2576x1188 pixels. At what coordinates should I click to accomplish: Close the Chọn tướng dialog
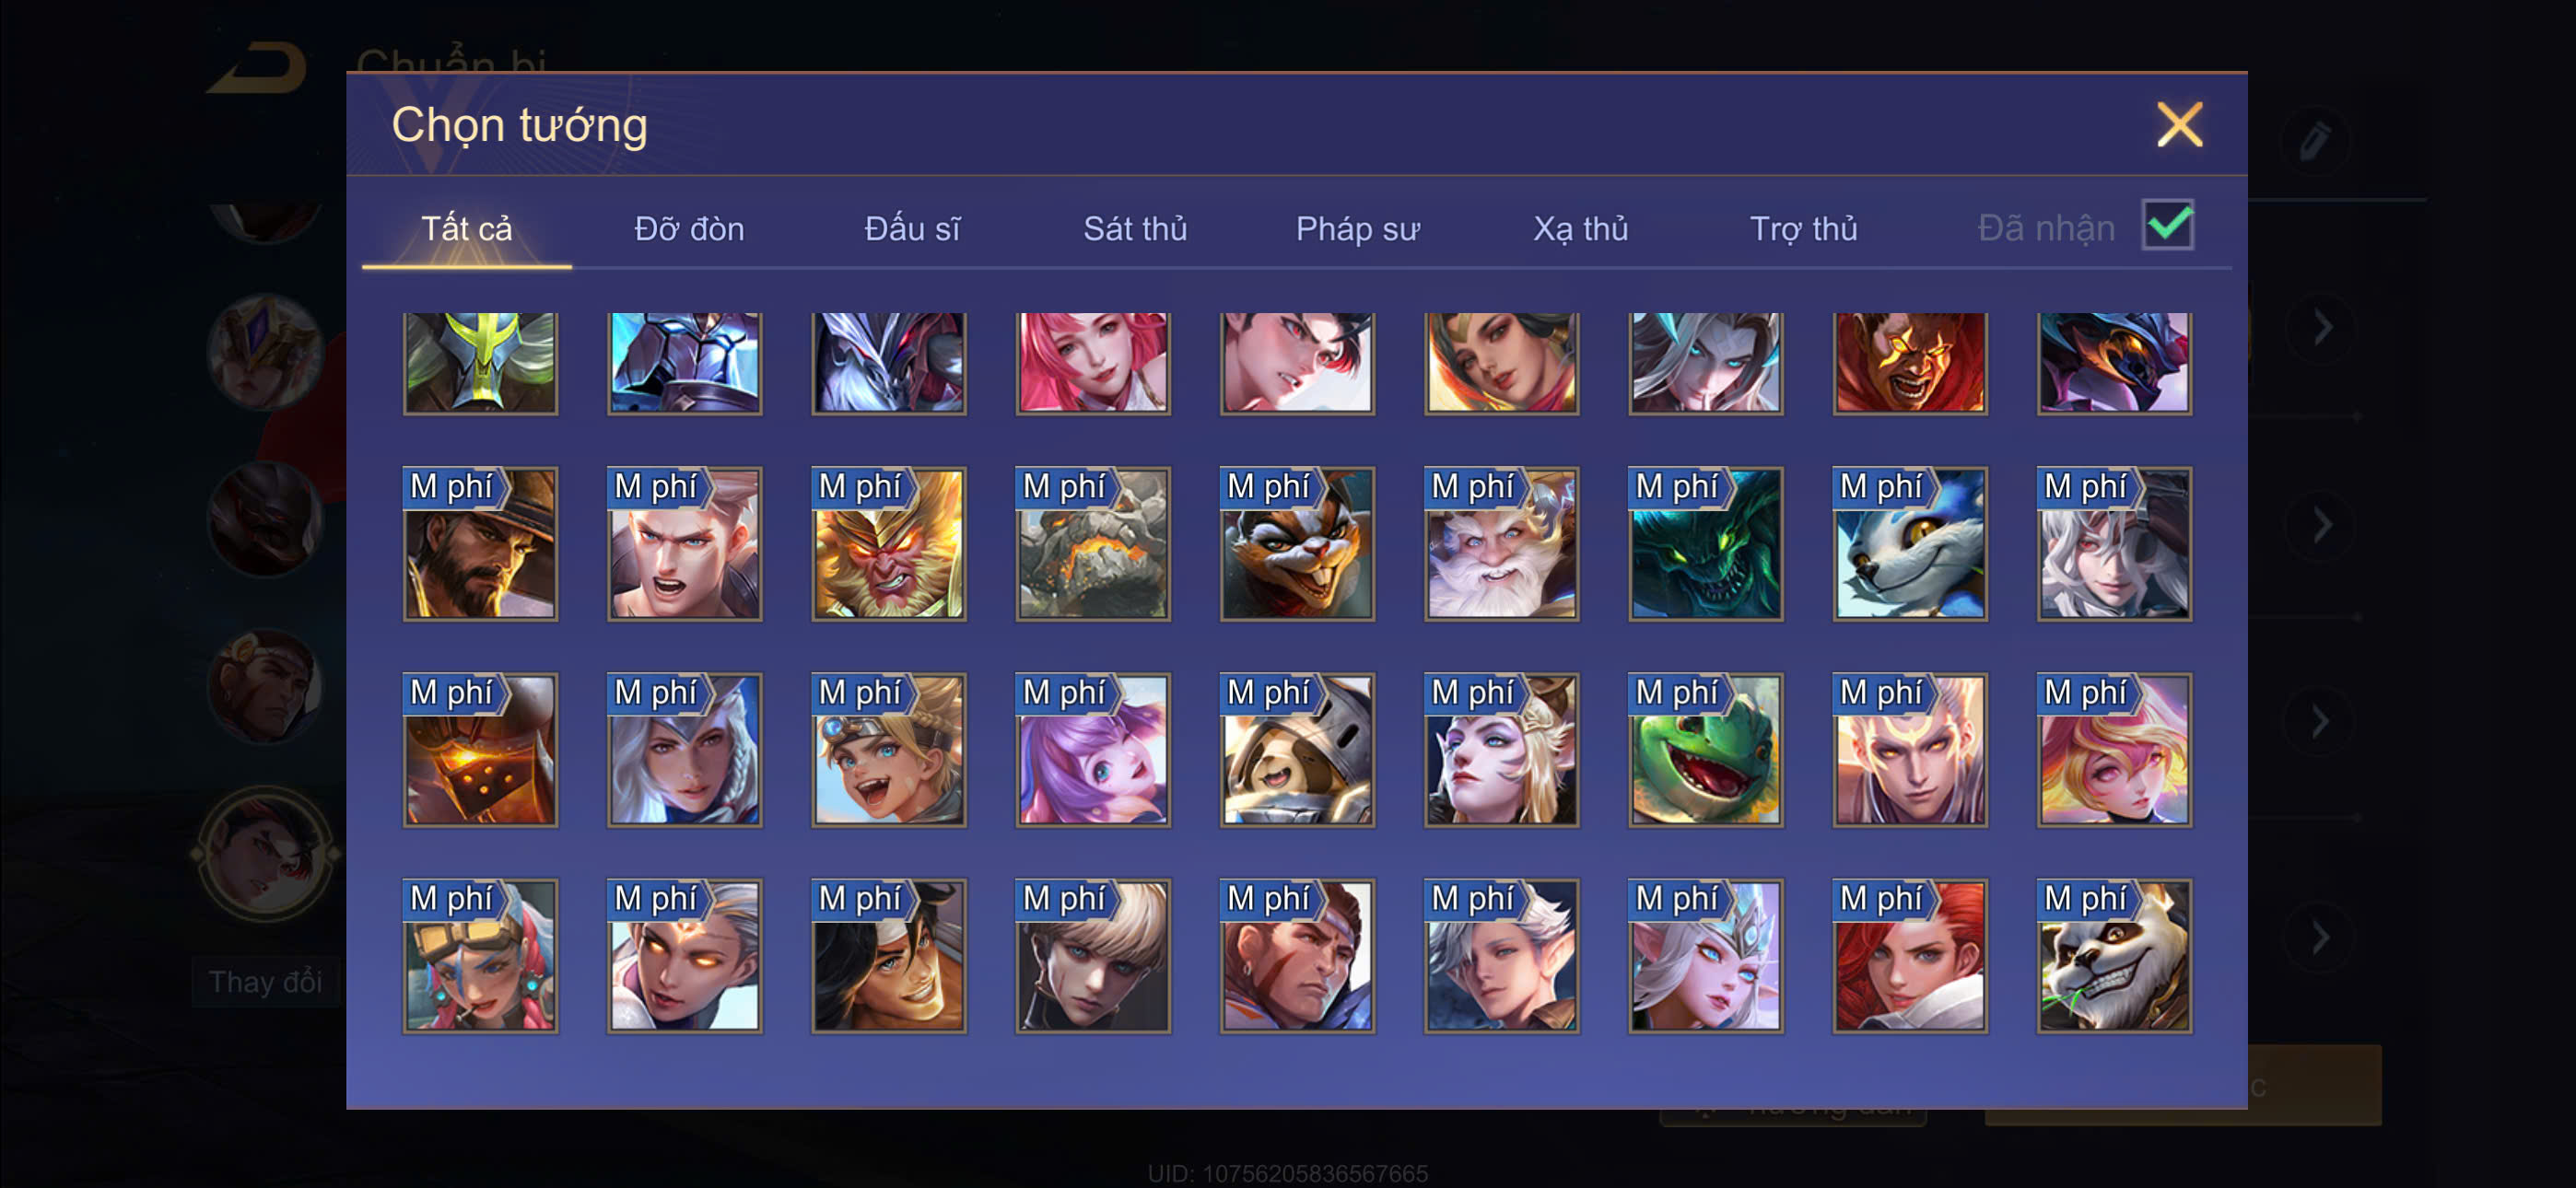click(x=2179, y=125)
